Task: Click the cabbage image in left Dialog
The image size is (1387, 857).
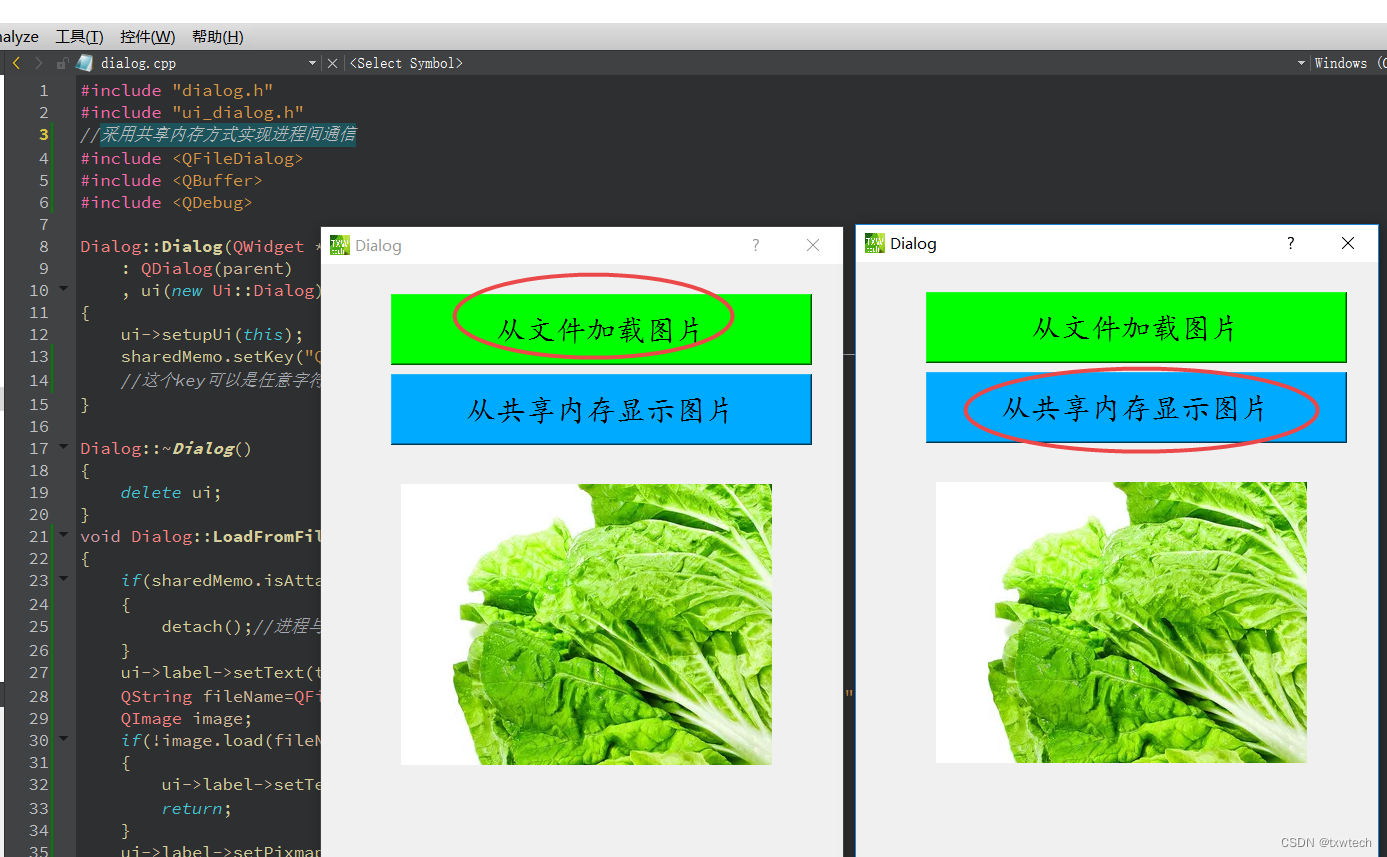Action: click(x=586, y=625)
